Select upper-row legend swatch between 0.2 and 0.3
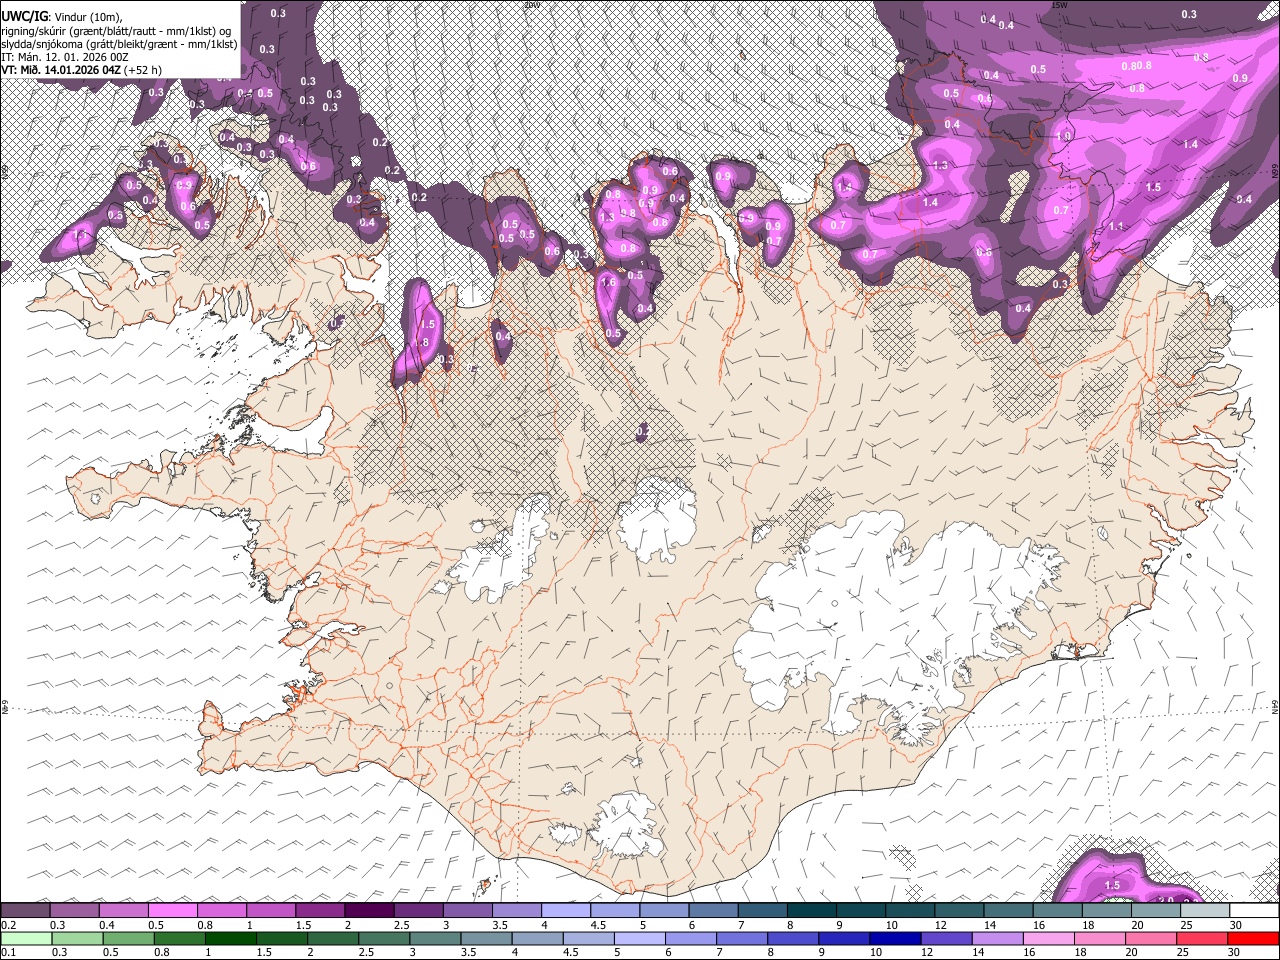Image resolution: width=1280 pixels, height=960 pixels. click(25, 910)
